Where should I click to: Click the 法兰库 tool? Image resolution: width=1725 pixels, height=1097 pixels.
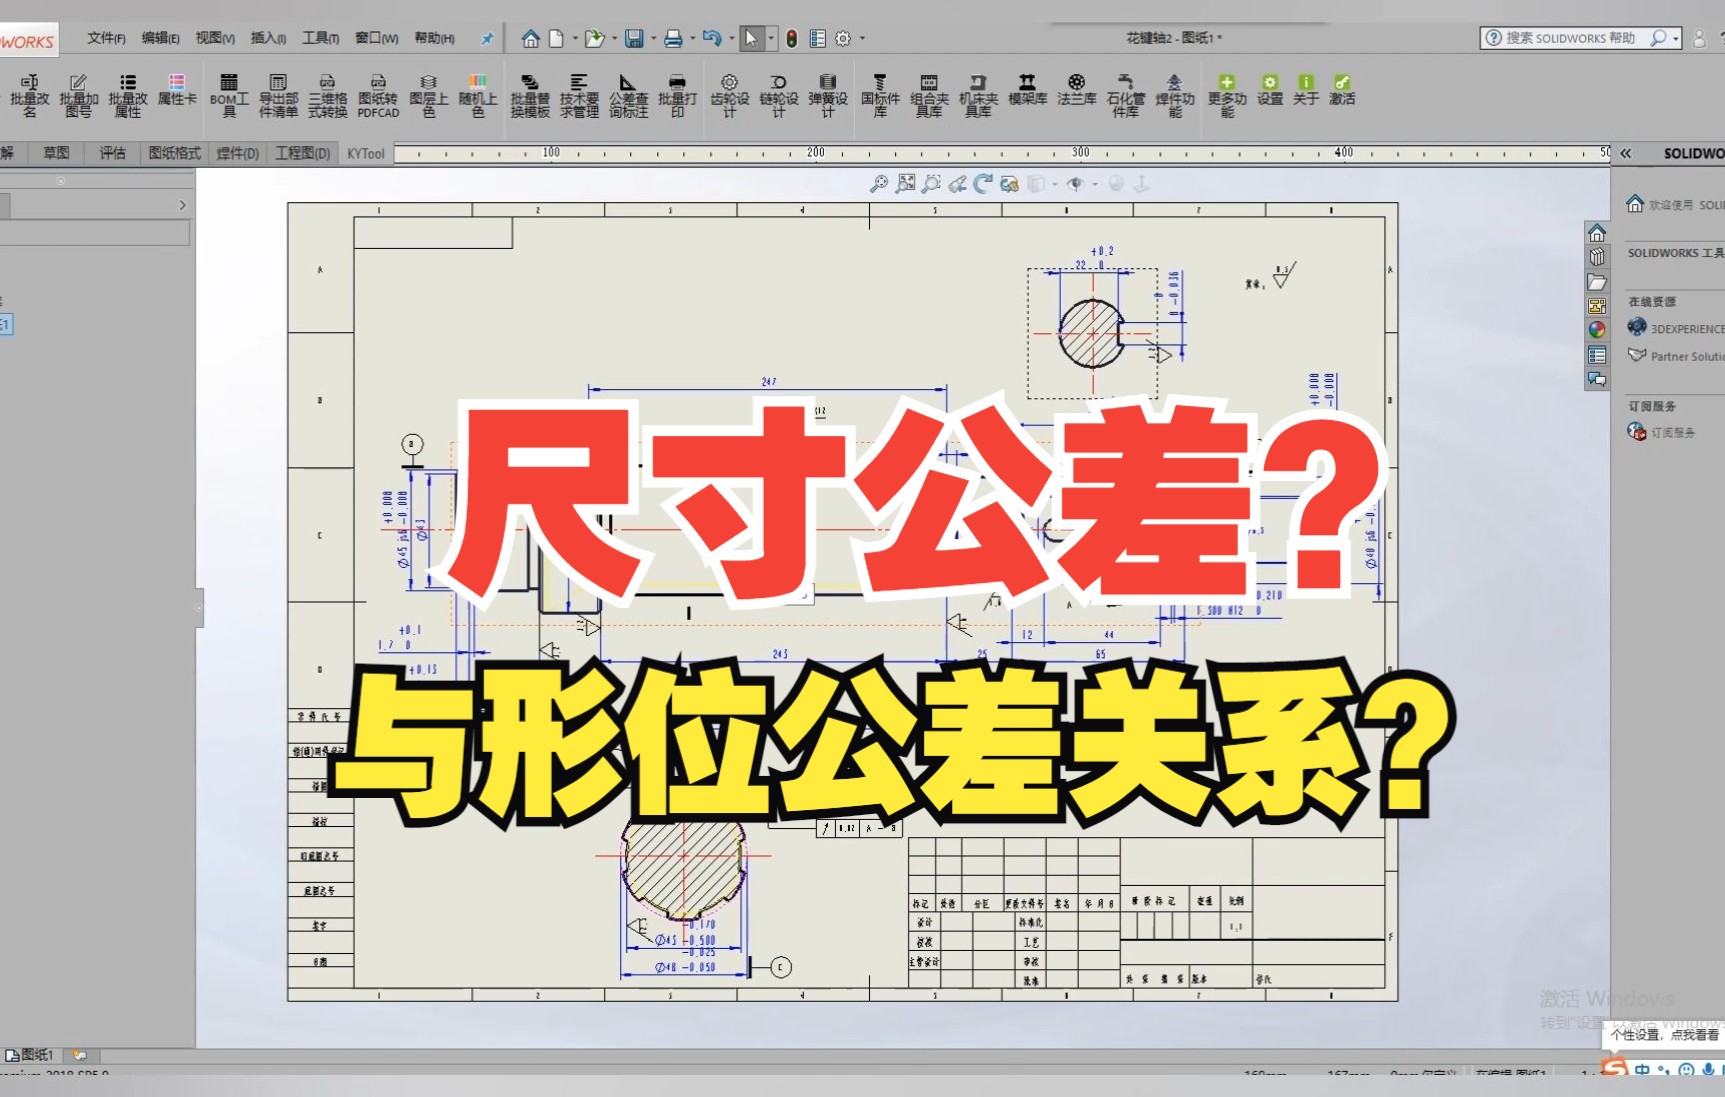point(1077,90)
